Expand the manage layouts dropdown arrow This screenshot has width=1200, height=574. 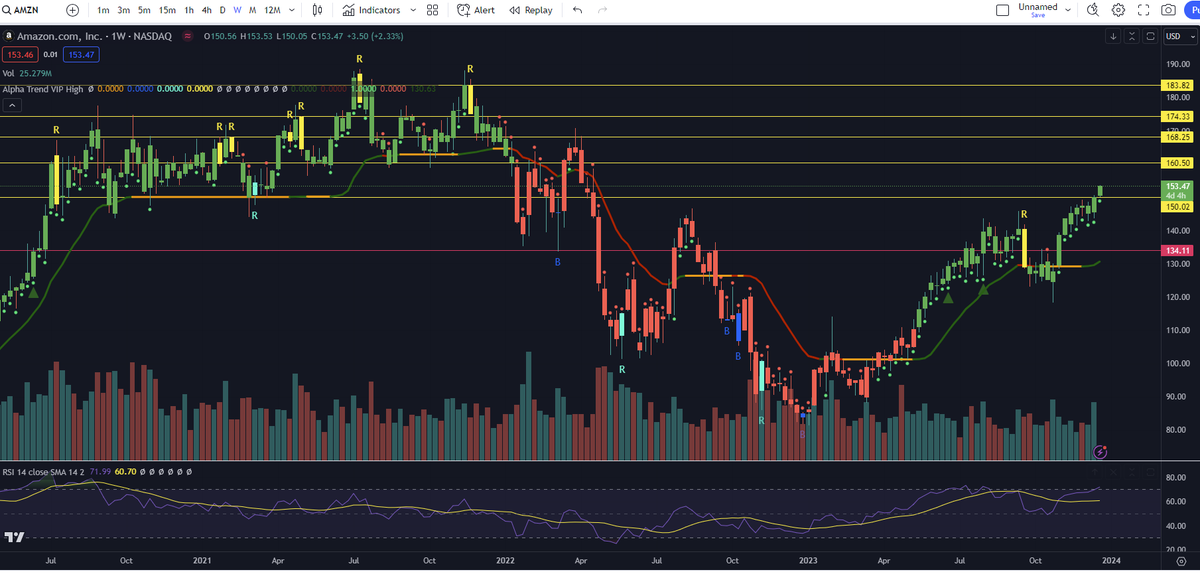(x=1069, y=10)
